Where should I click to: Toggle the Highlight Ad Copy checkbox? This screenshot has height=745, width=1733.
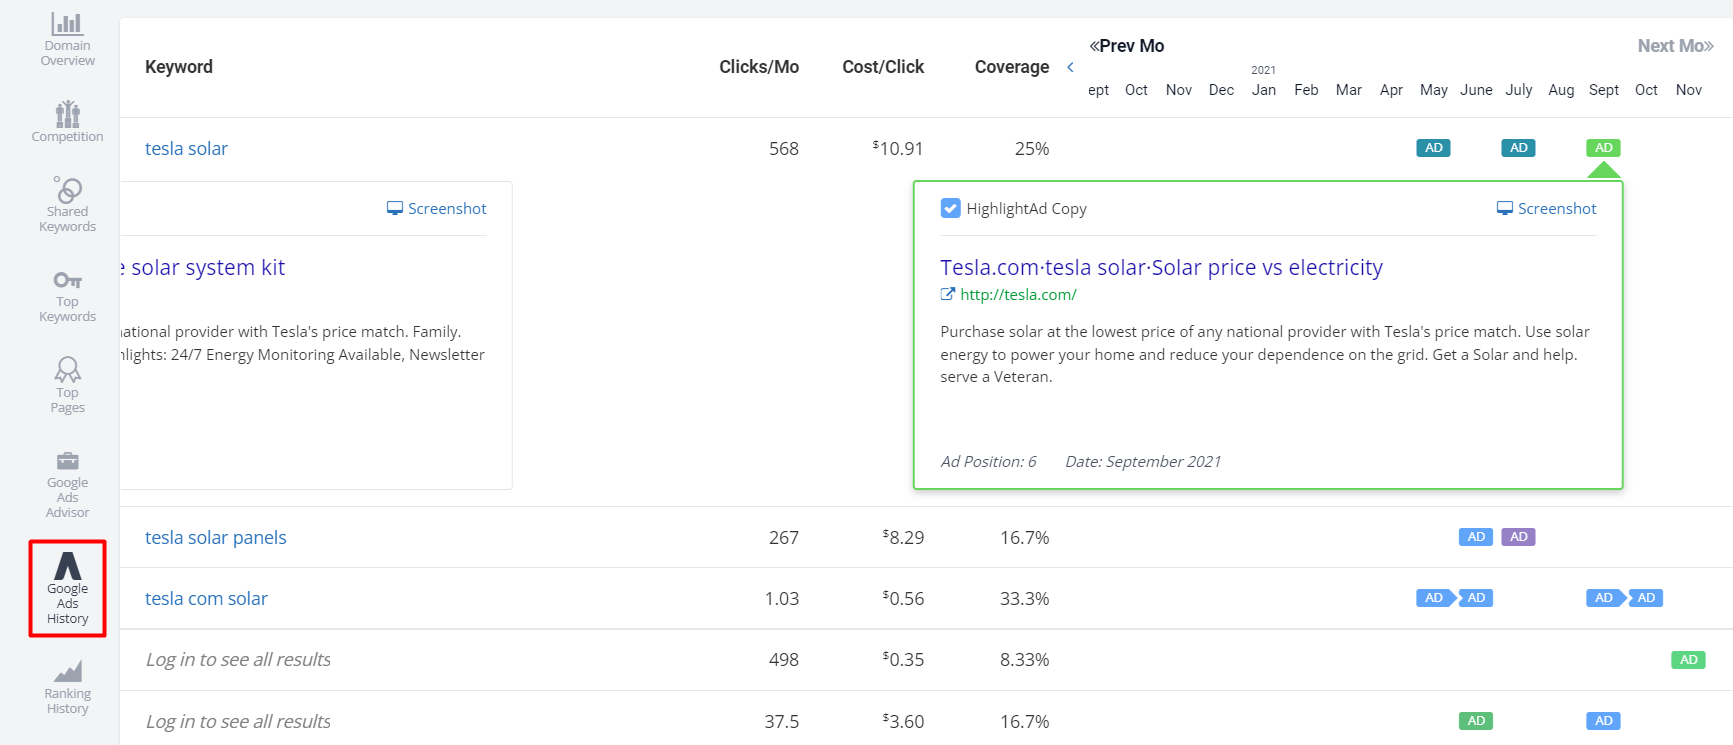[950, 208]
